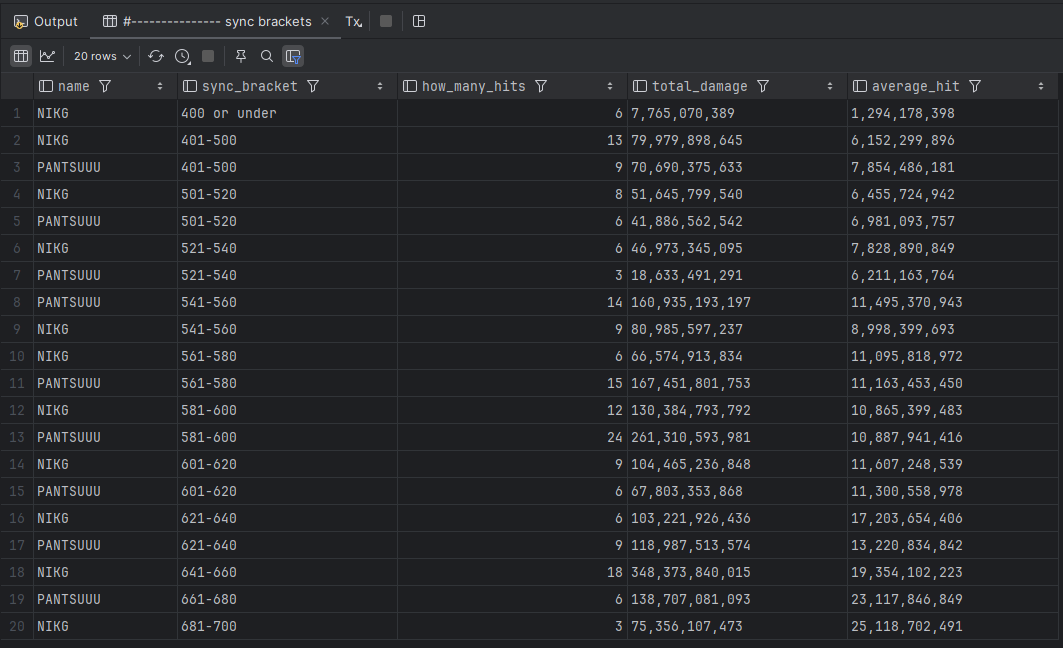The height and width of the screenshot is (648, 1063).
Task: Click average hit cell 6,981,093,757
Action: point(952,222)
